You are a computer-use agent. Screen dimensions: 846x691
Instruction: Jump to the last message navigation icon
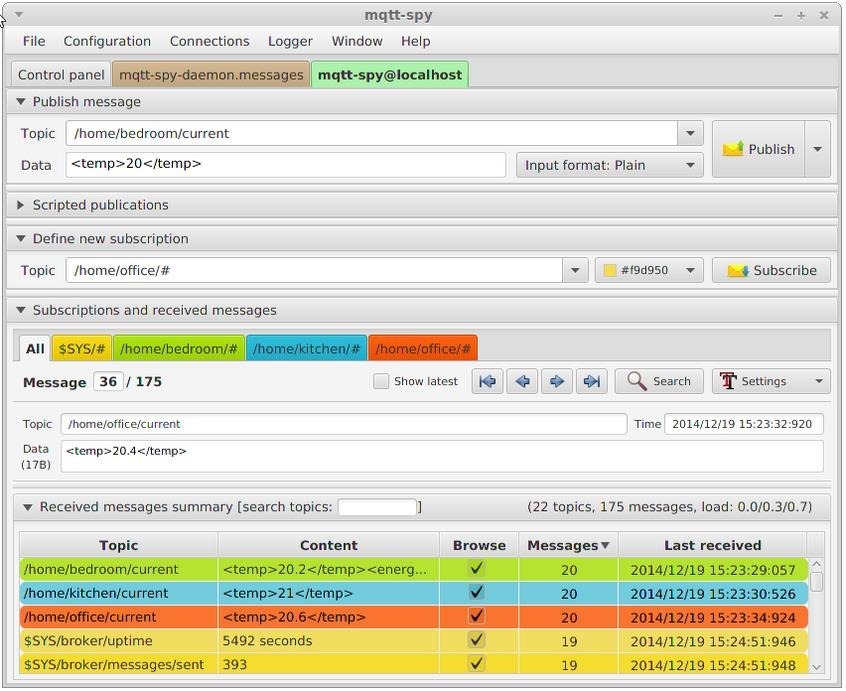coord(592,381)
